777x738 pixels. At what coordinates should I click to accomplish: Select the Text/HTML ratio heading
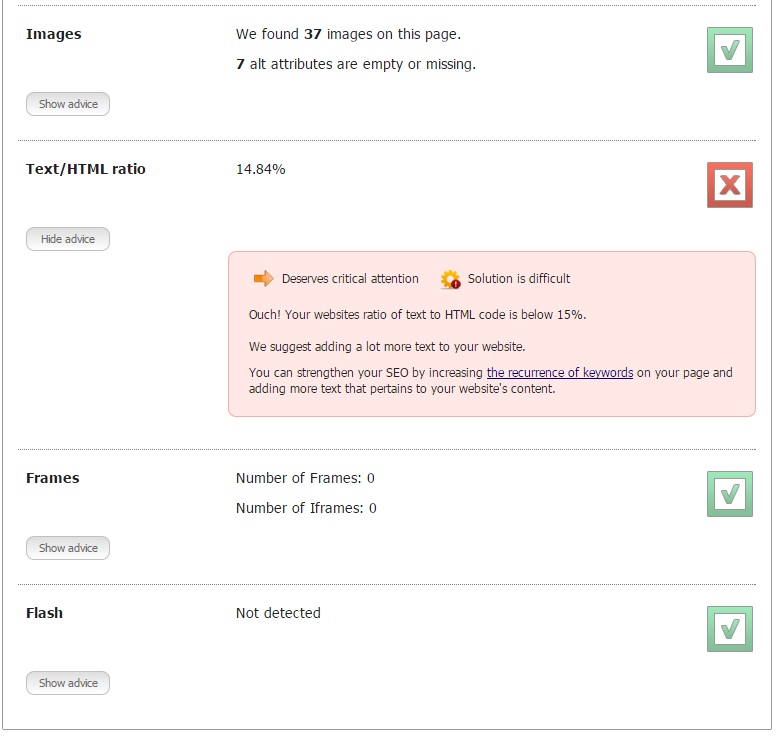click(x=86, y=169)
